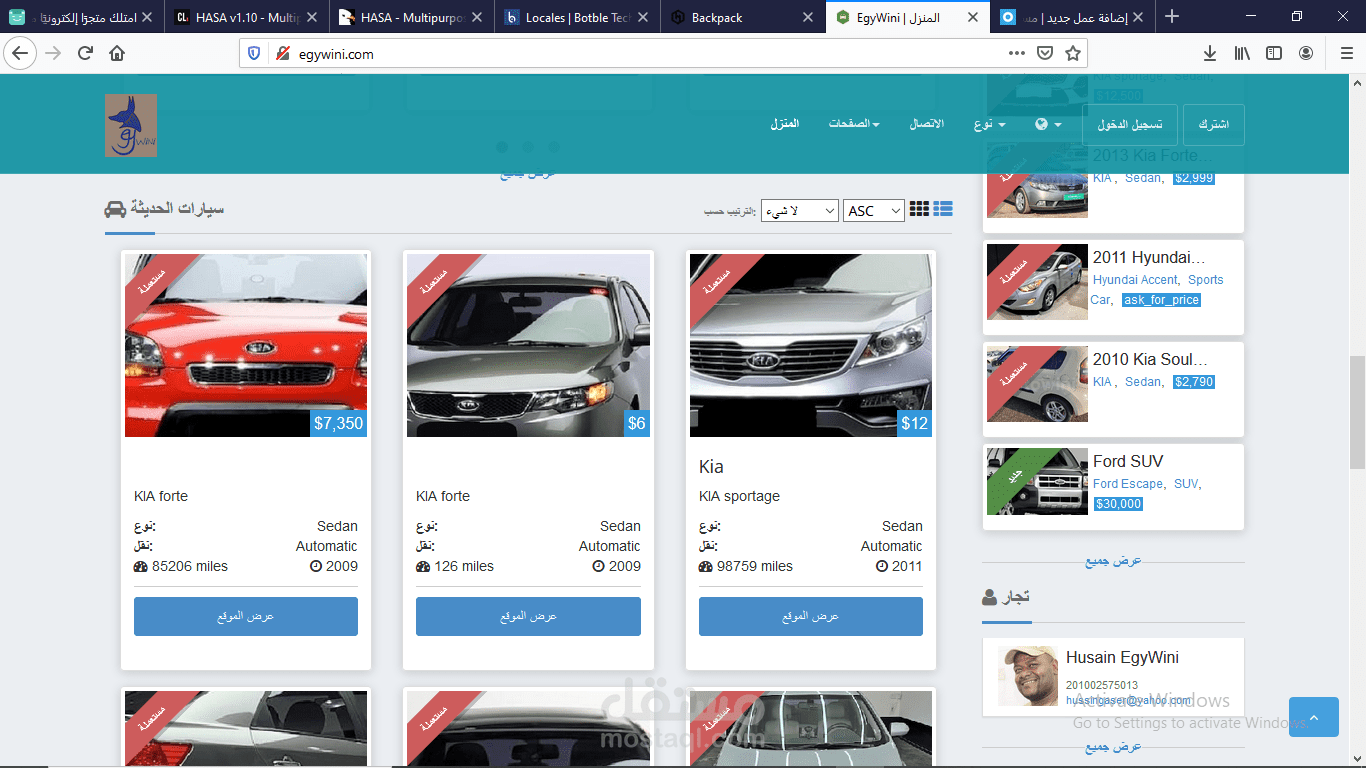Click the ask_for_price tag

1161,300
